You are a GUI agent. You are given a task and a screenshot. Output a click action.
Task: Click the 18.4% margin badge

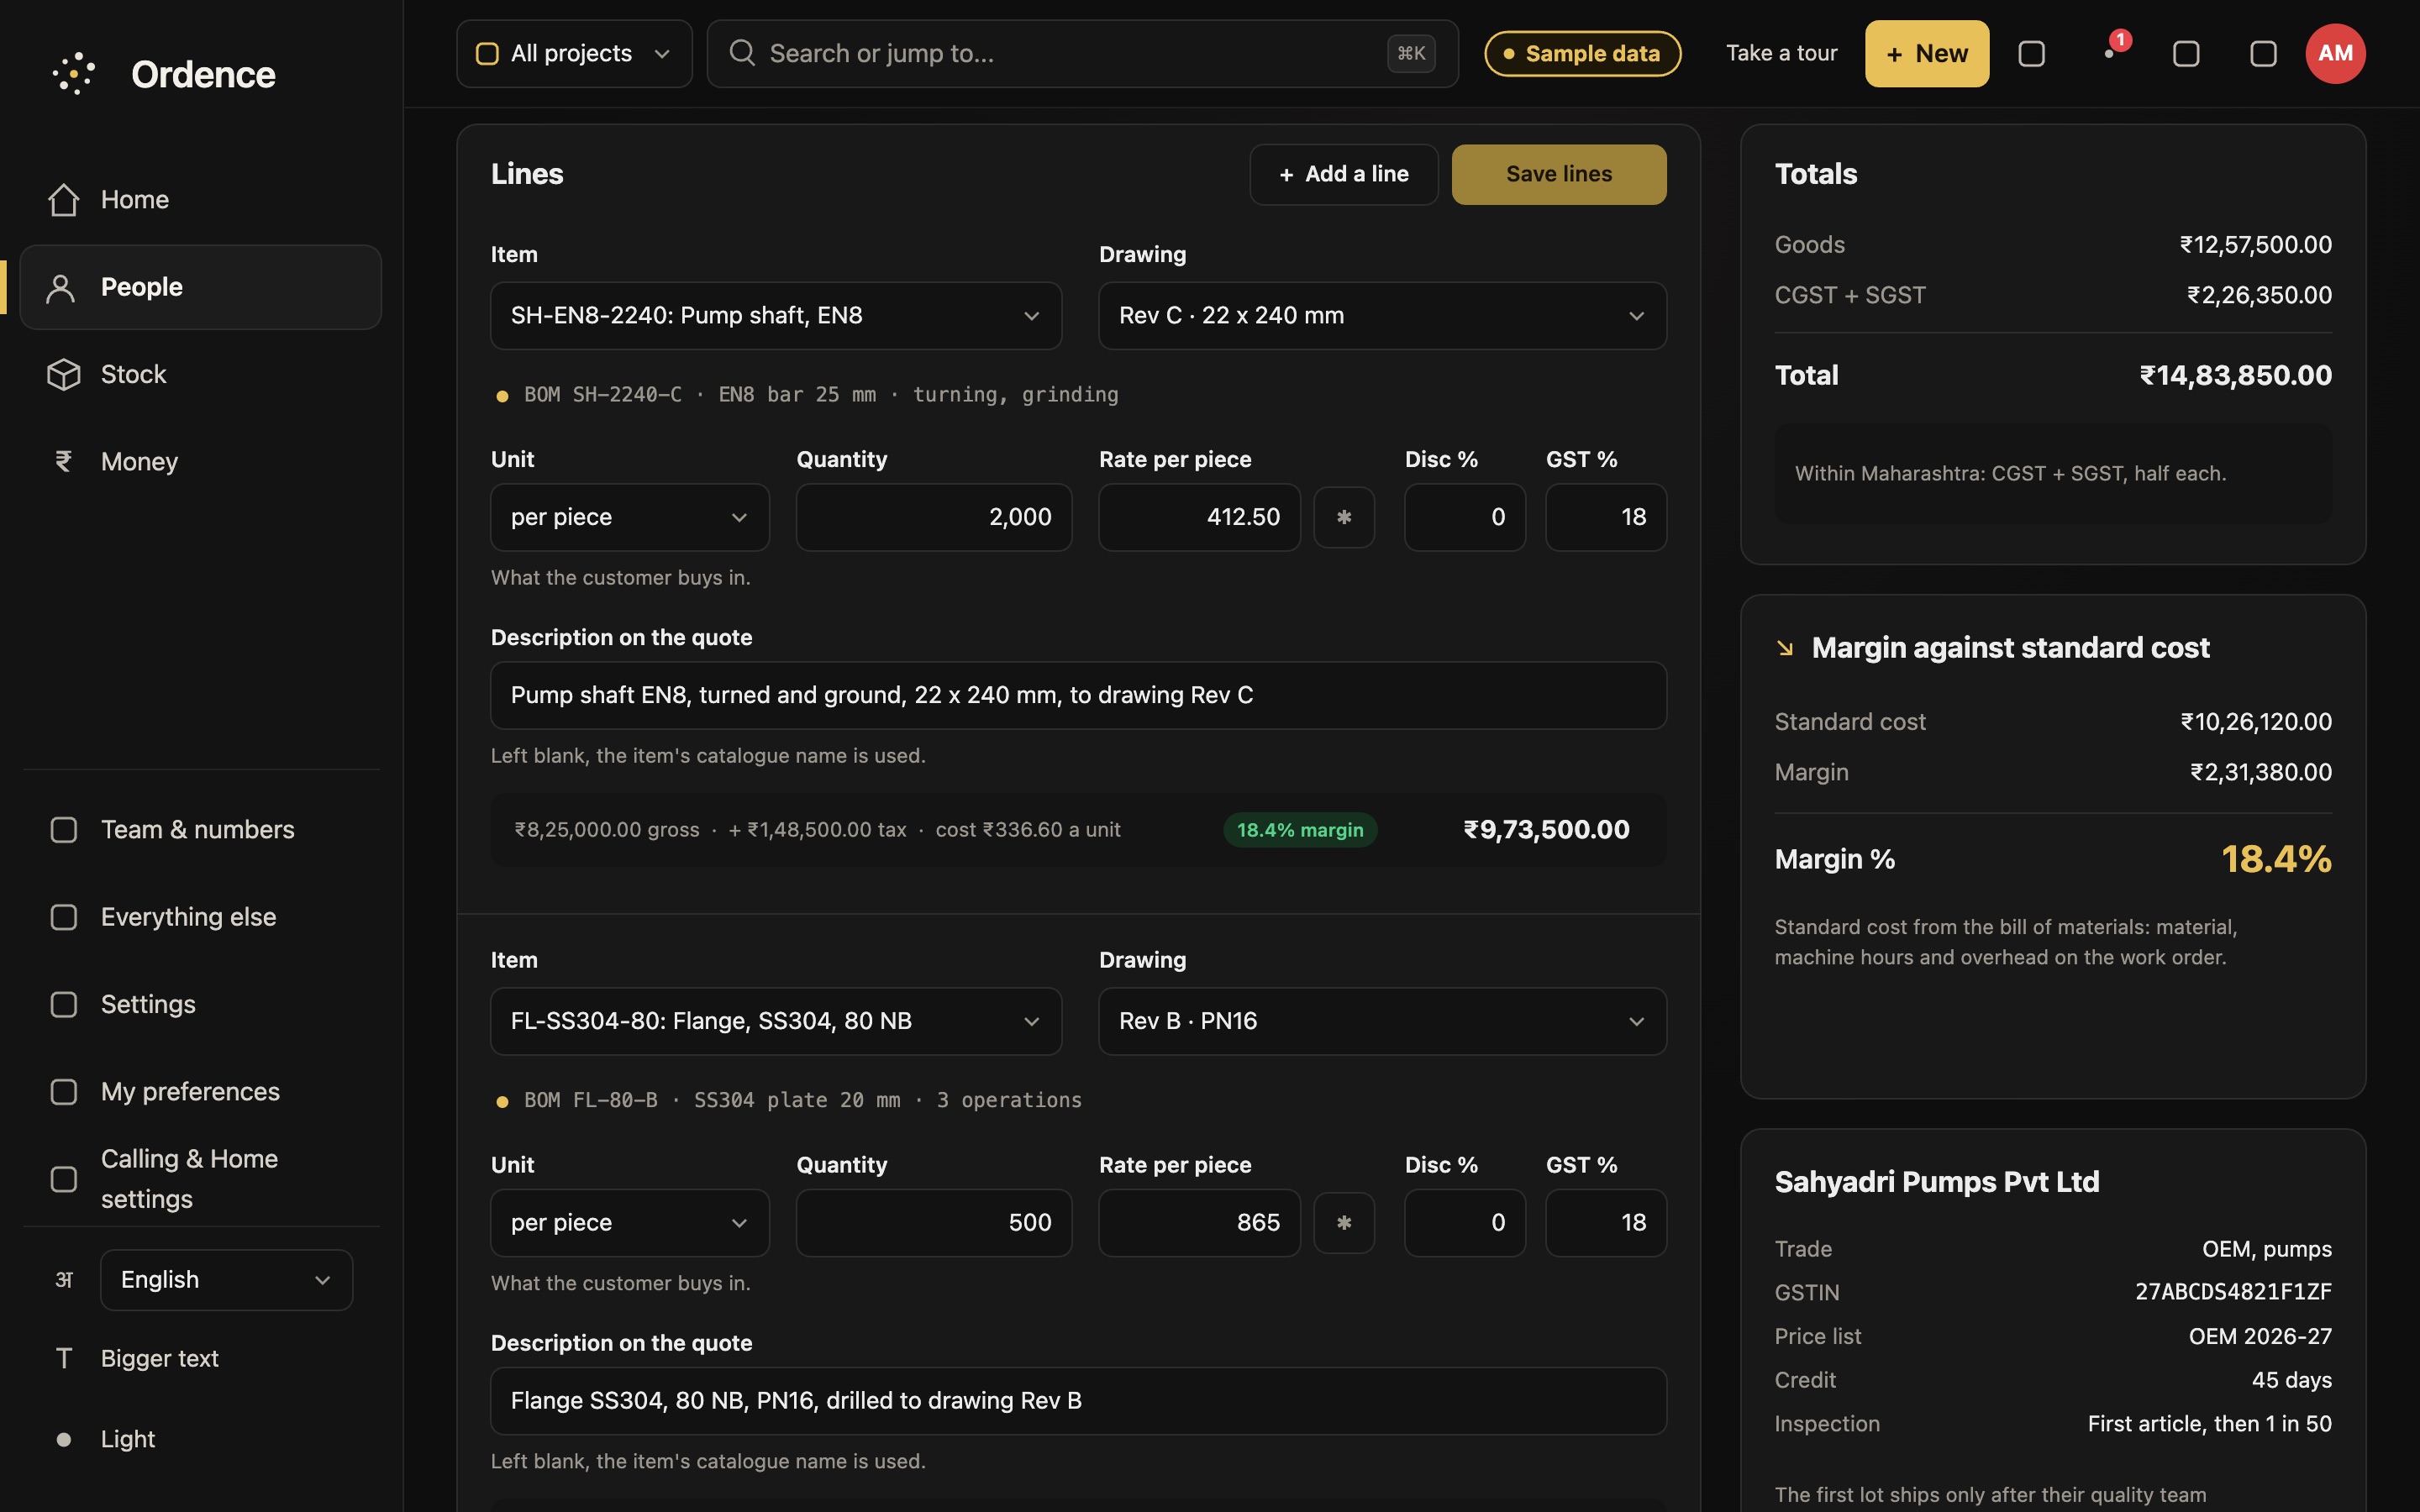(1300, 830)
